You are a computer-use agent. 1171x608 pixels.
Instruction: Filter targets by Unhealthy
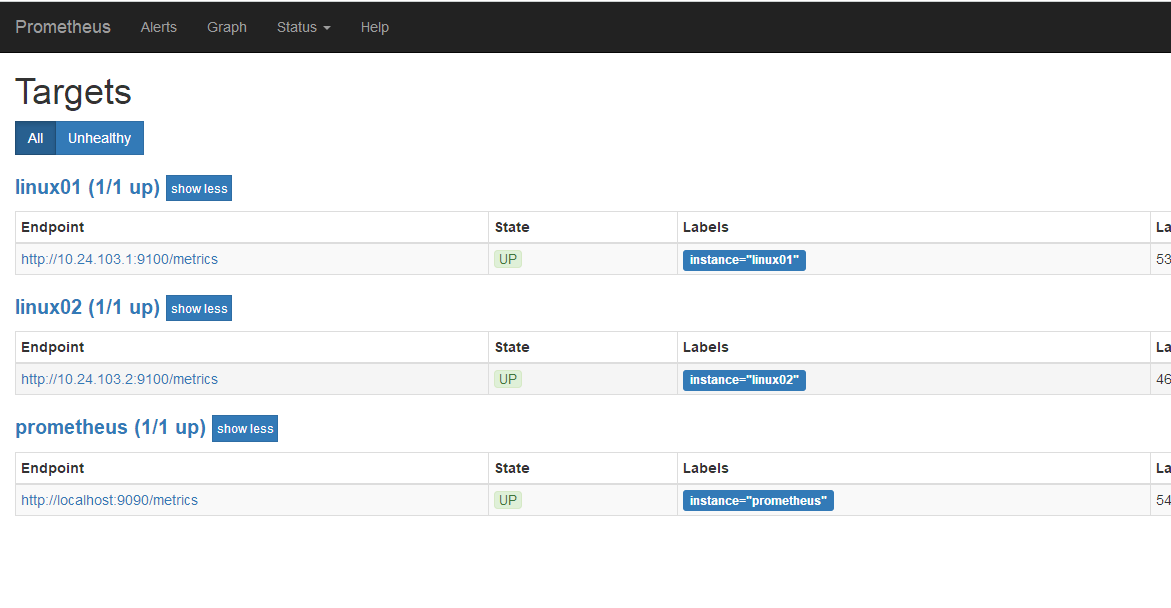pos(99,138)
